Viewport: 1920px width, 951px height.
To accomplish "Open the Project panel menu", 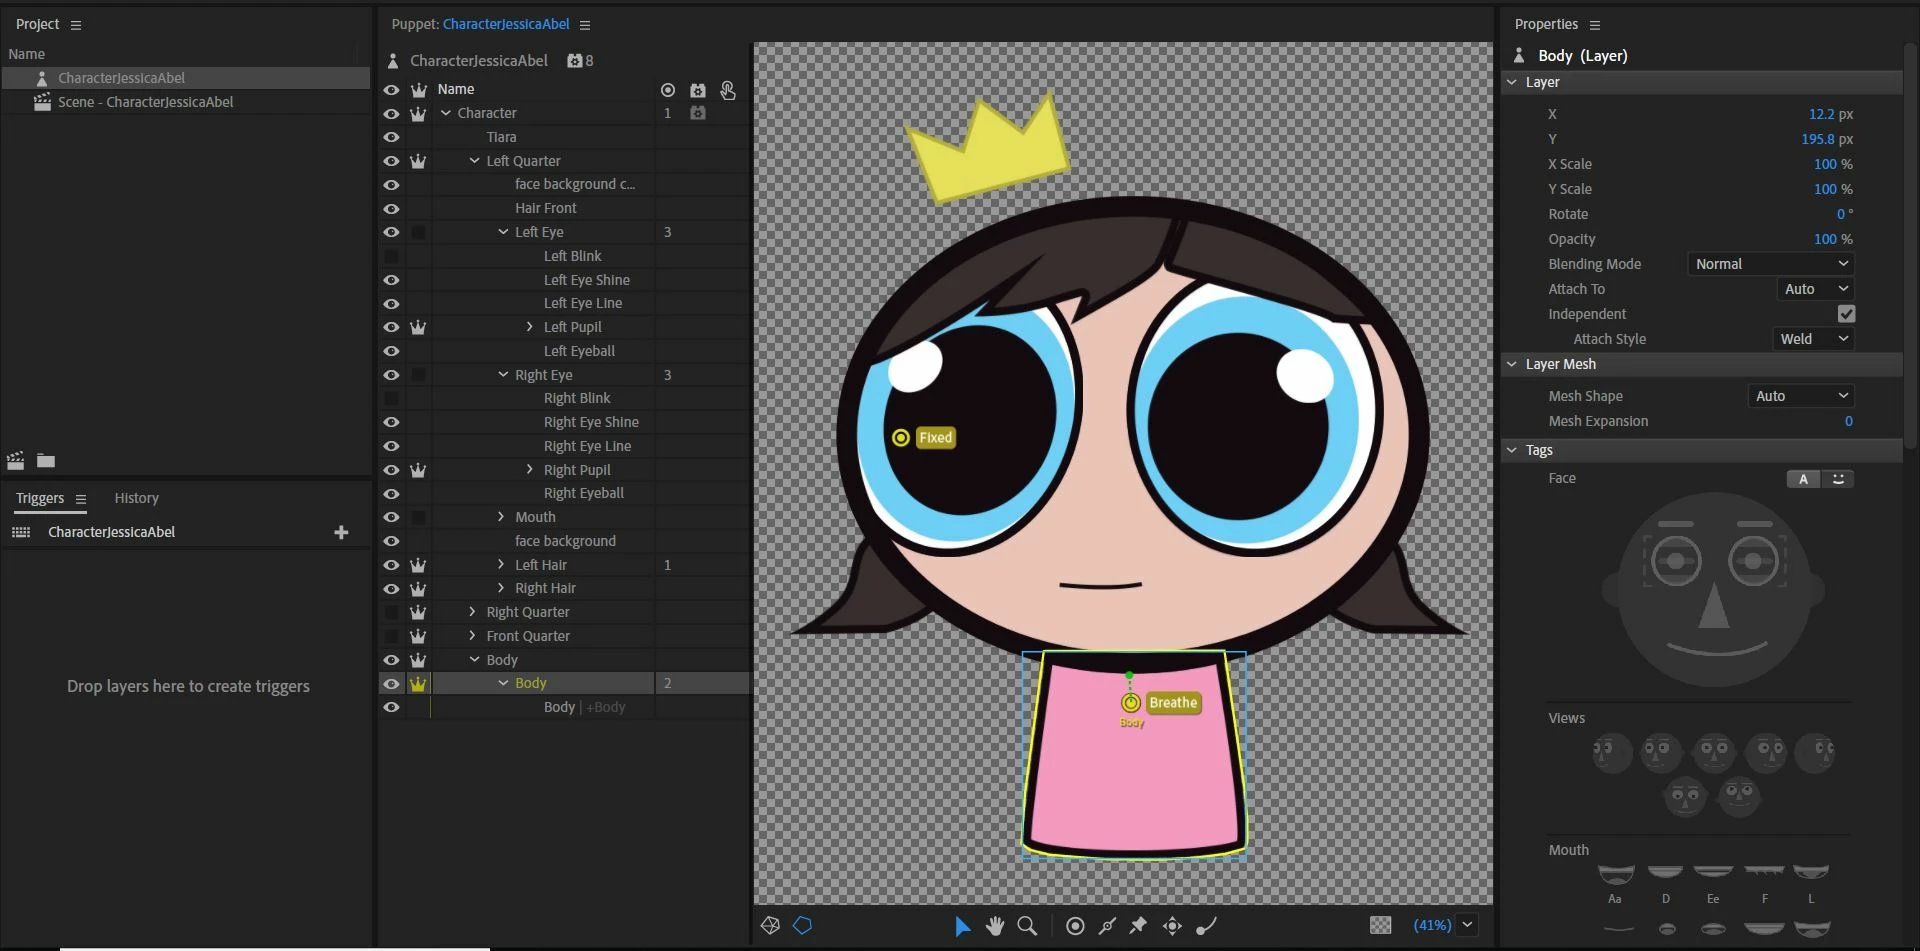I will point(76,25).
